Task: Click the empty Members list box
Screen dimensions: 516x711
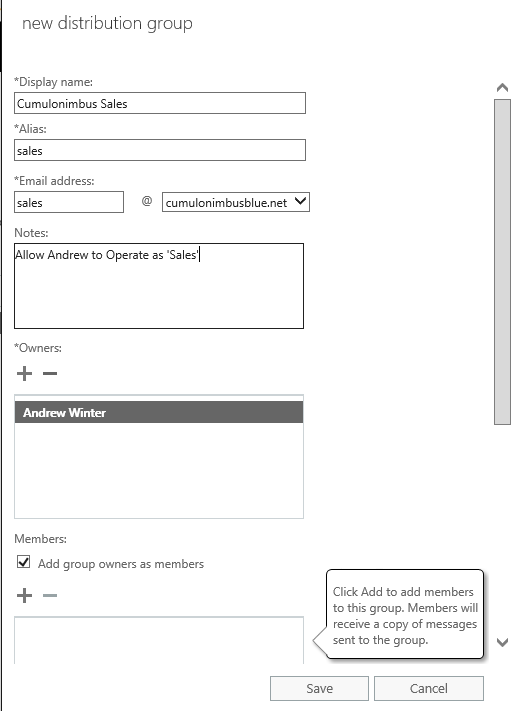Action: point(159,640)
